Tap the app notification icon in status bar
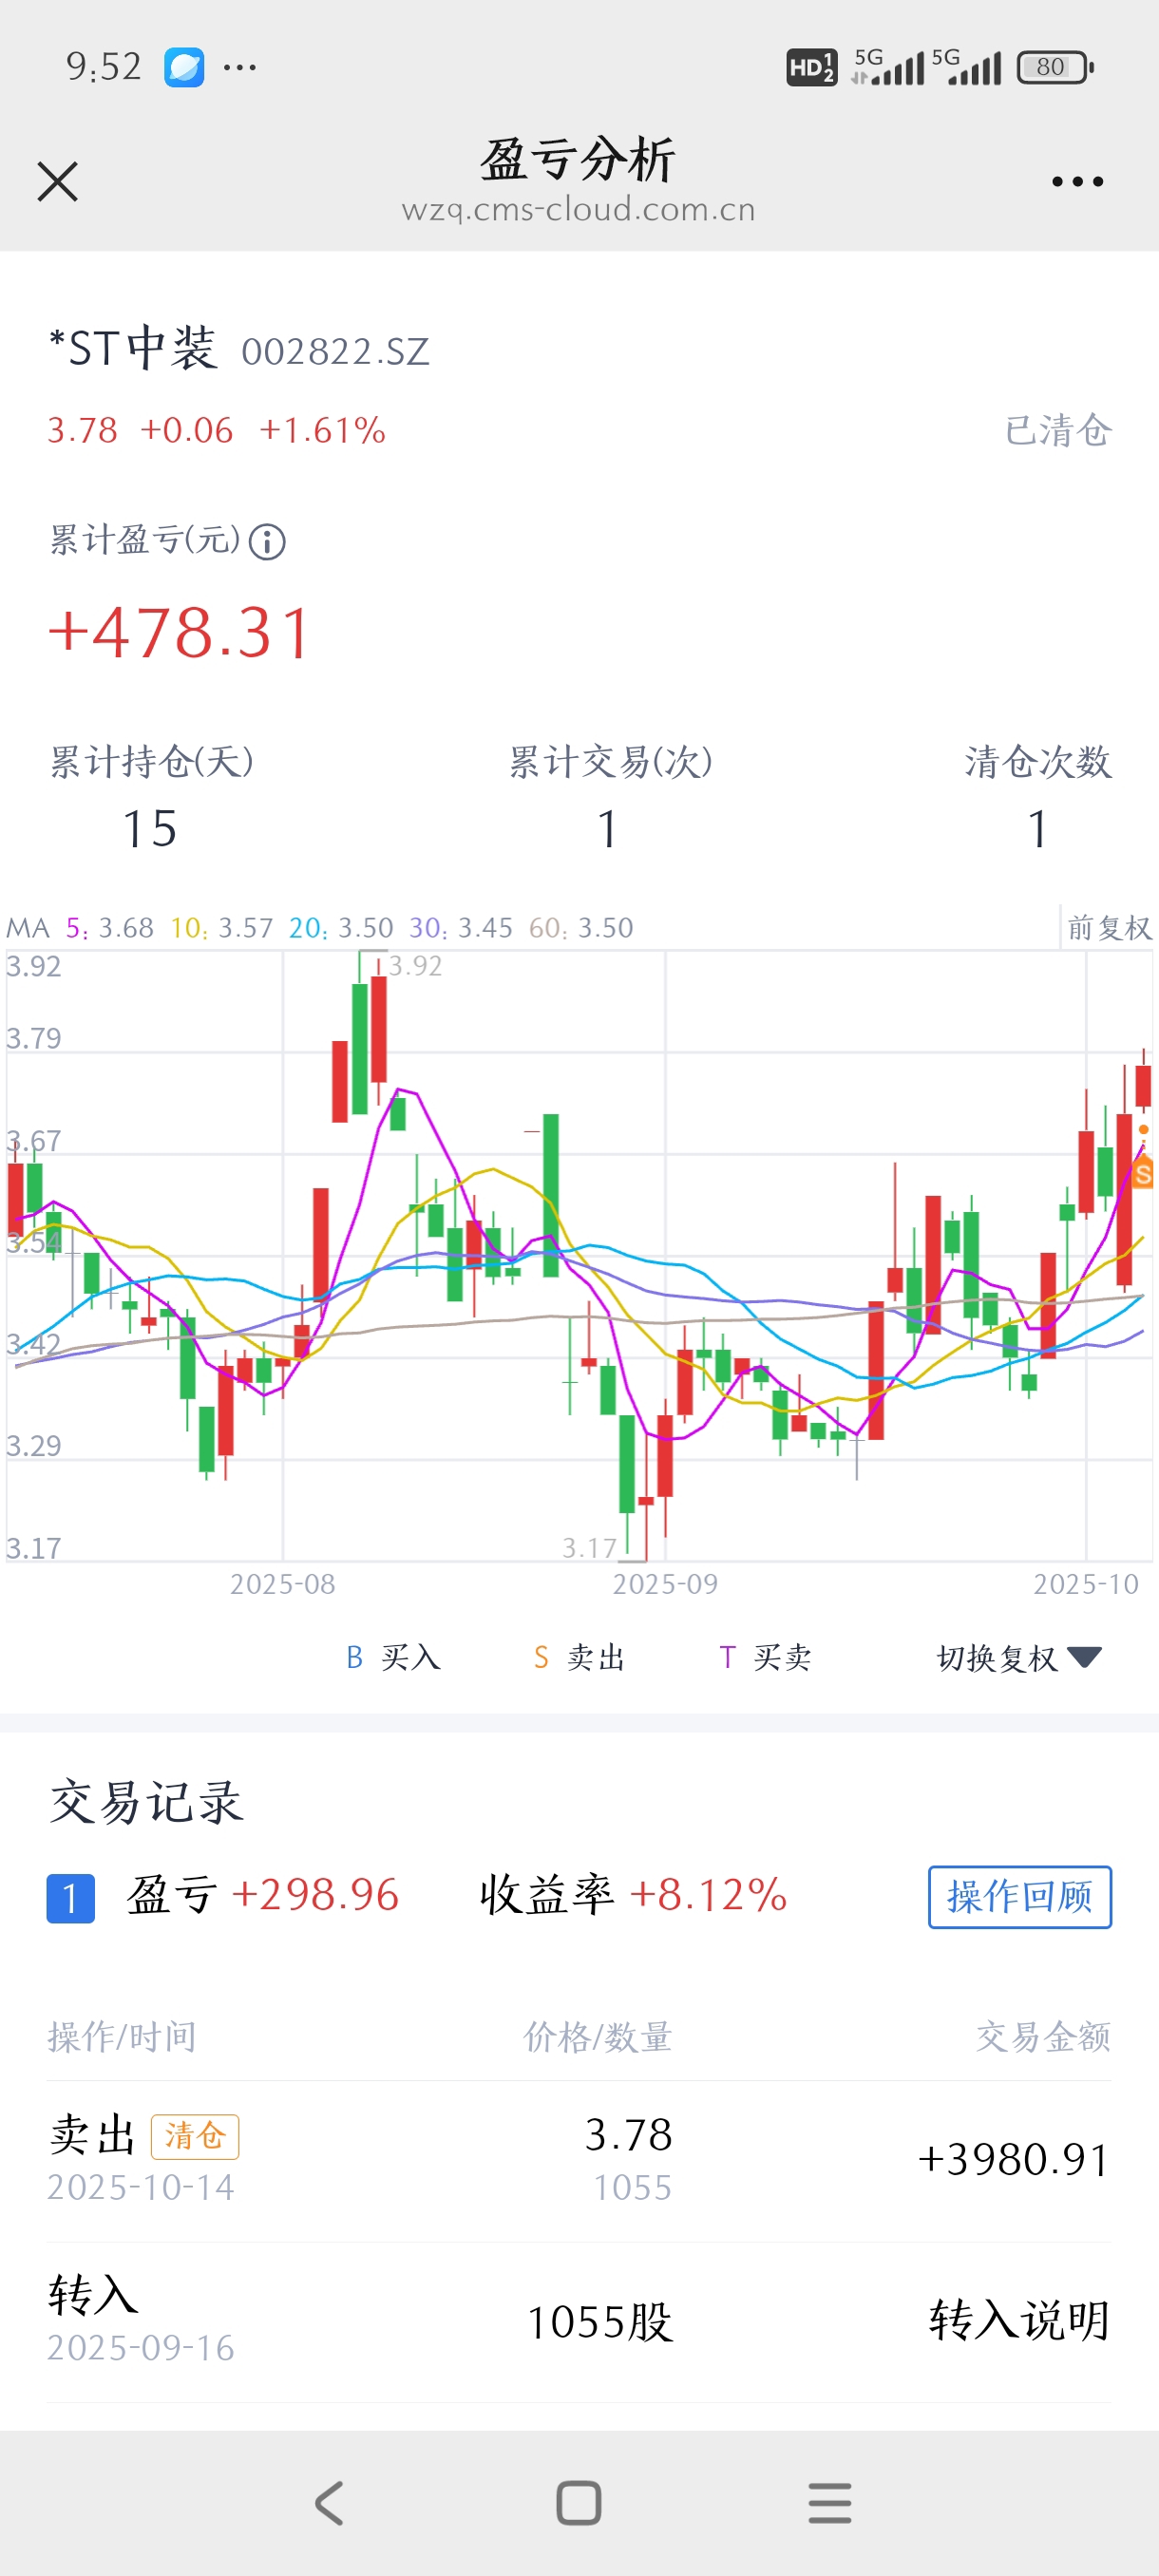 click(184, 67)
